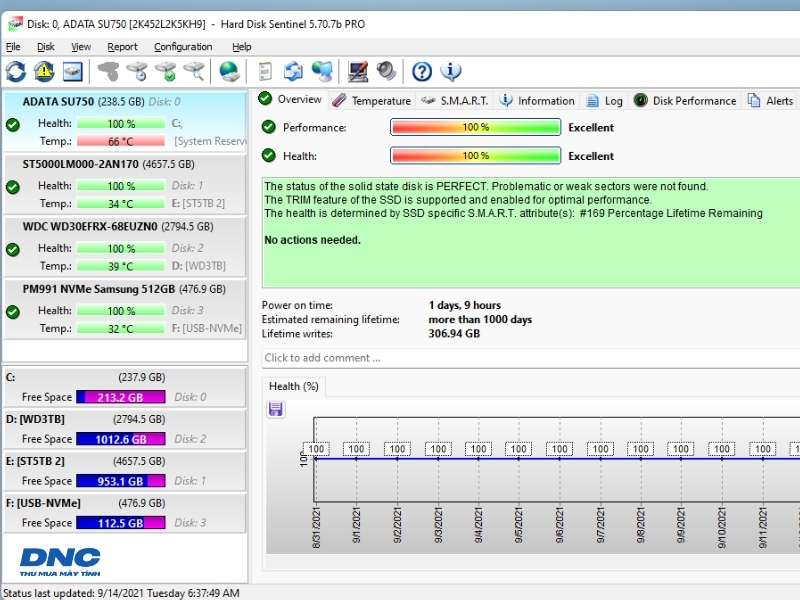
Task: Click the disk test icon with a clock
Action: (137, 71)
